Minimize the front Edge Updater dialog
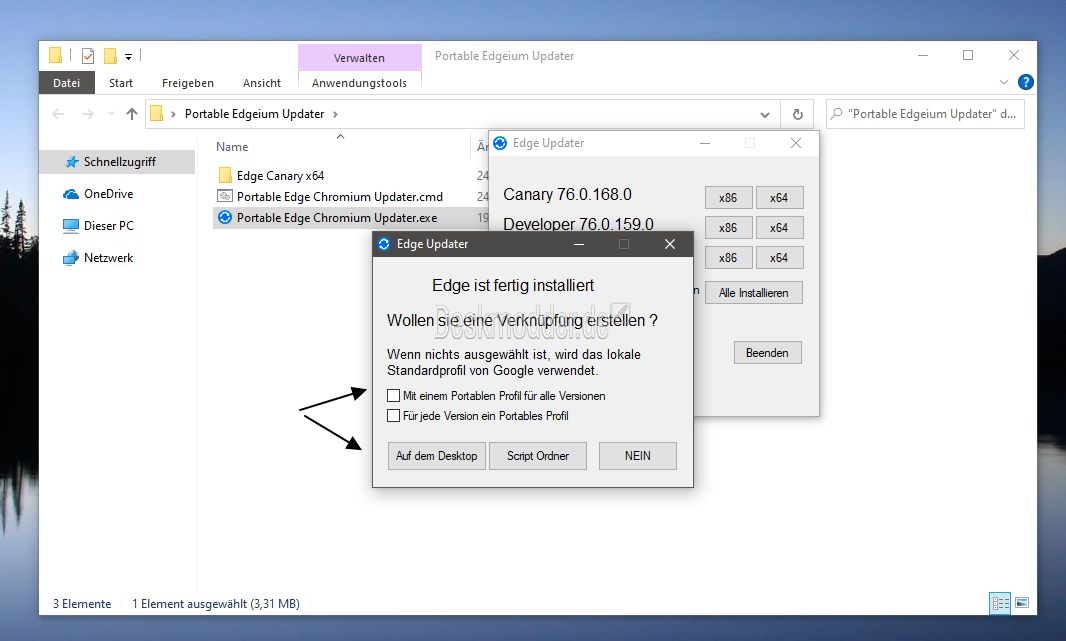 pyautogui.click(x=579, y=244)
